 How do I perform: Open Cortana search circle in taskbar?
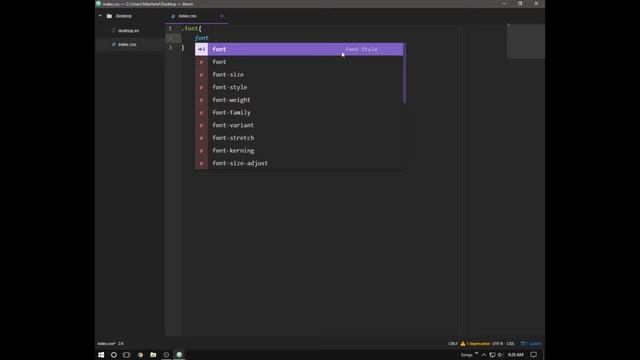tap(114, 355)
